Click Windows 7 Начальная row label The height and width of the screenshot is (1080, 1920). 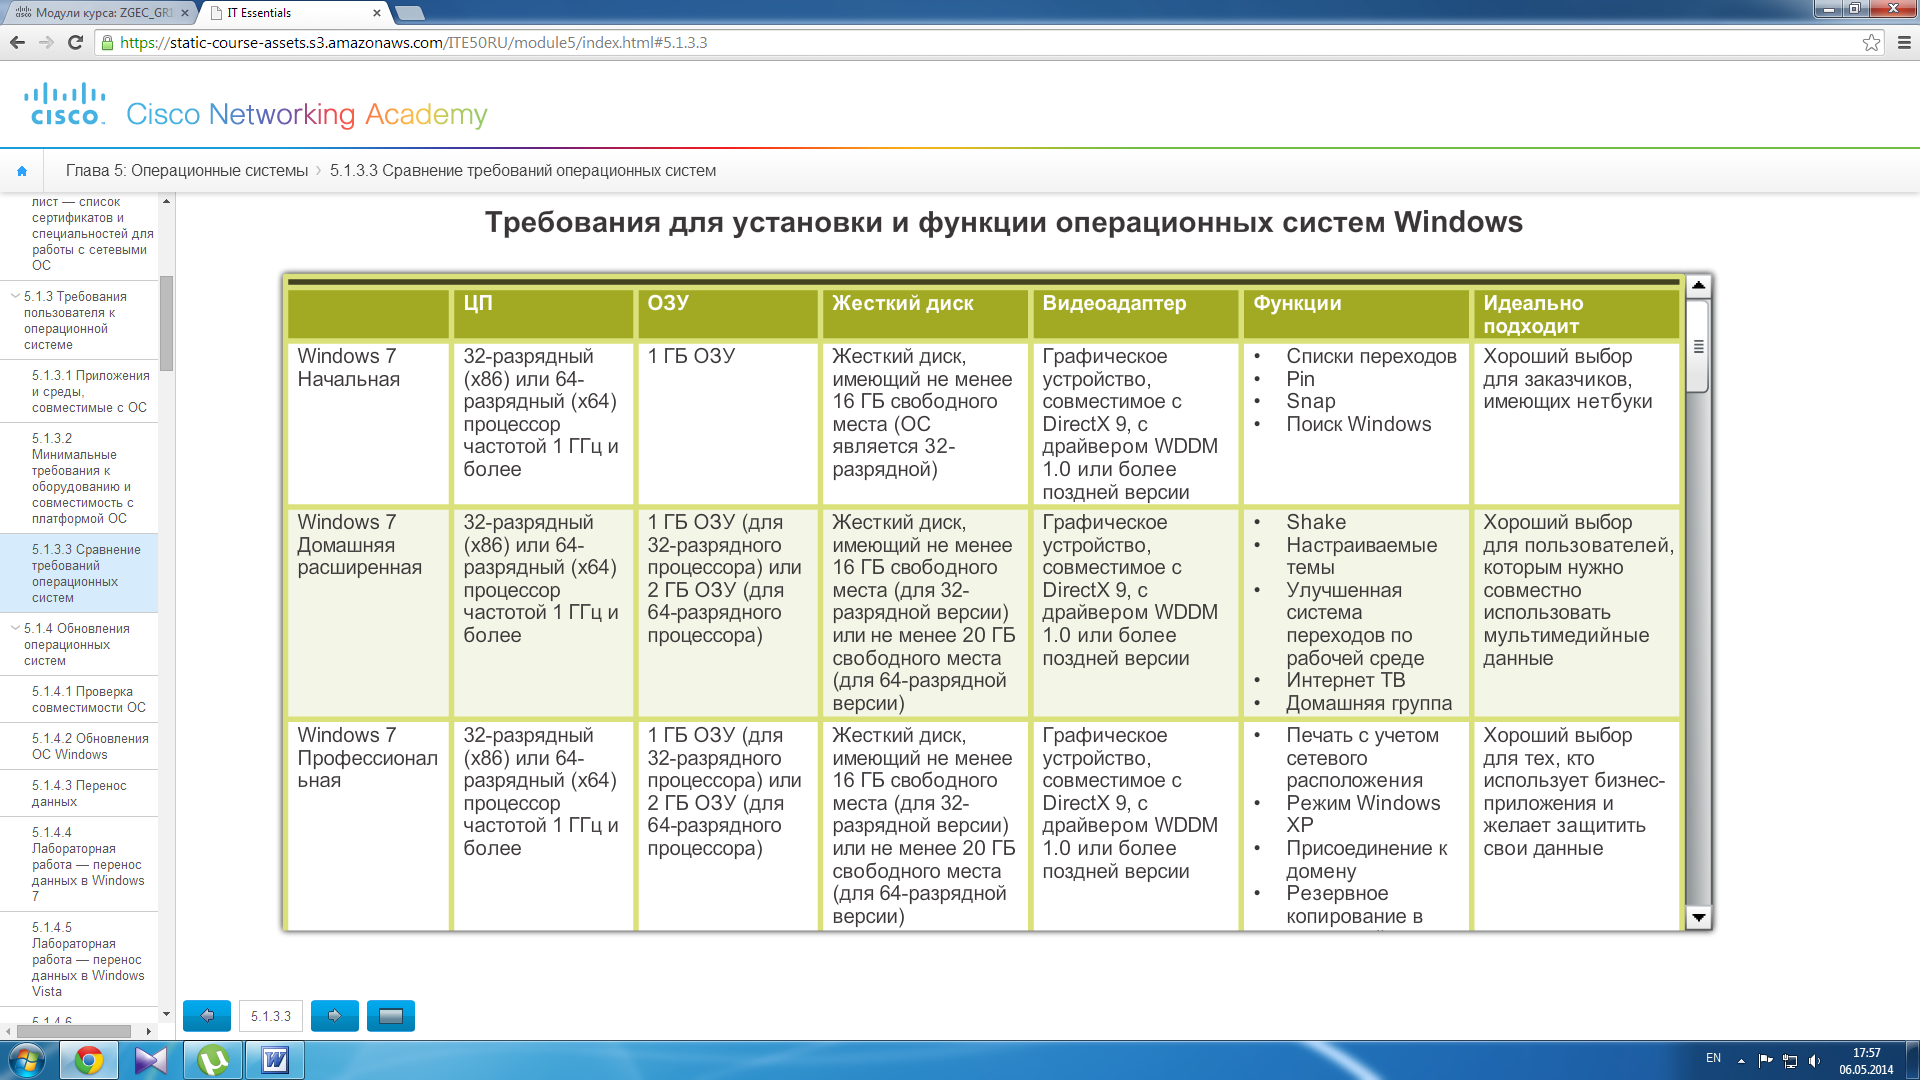point(348,368)
